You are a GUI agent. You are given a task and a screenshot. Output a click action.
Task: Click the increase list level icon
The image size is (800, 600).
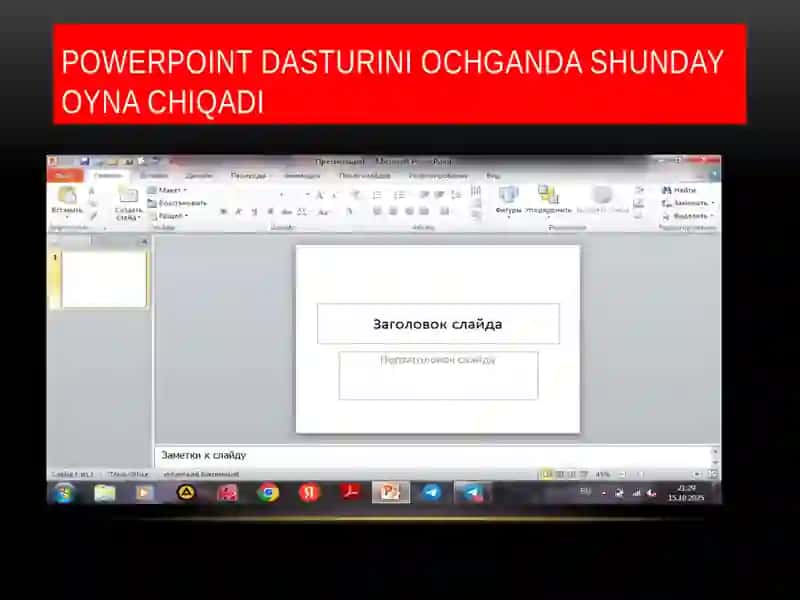(x=439, y=195)
